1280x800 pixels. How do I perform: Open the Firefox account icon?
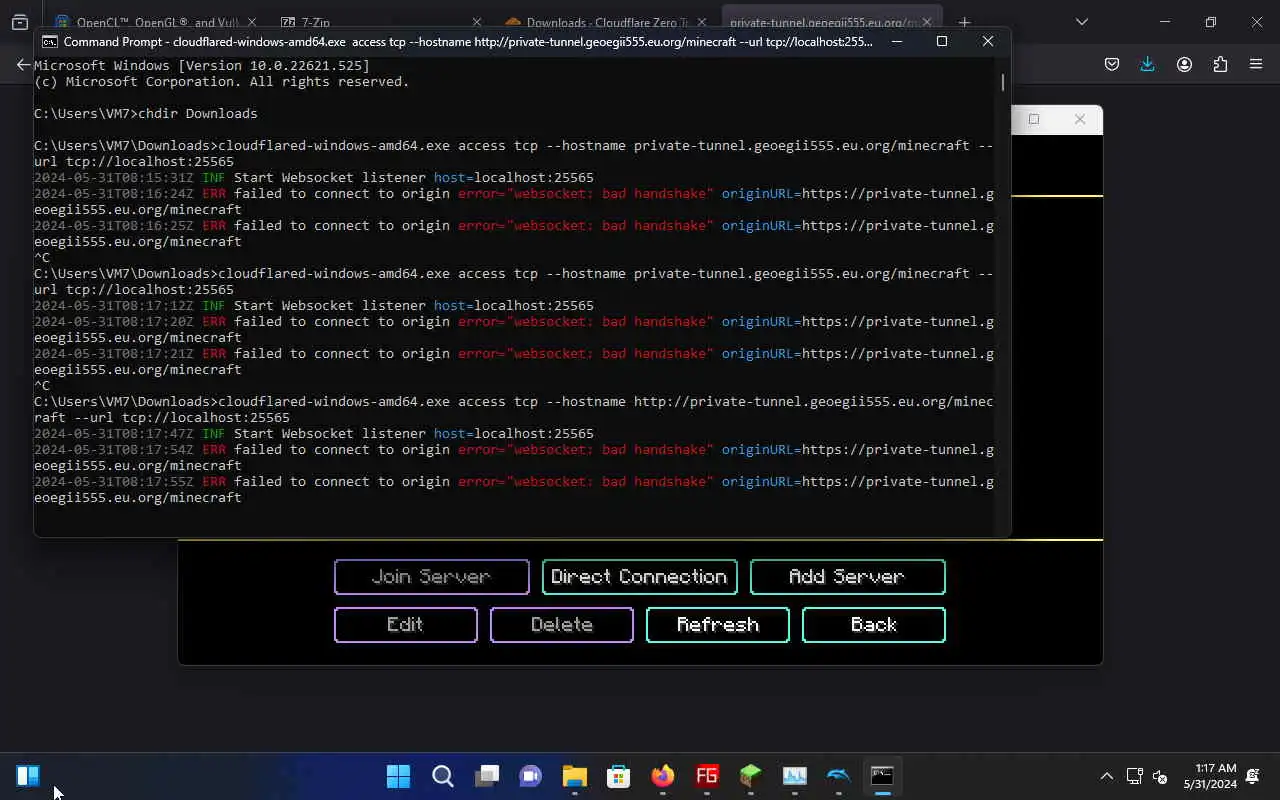[x=1184, y=65]
